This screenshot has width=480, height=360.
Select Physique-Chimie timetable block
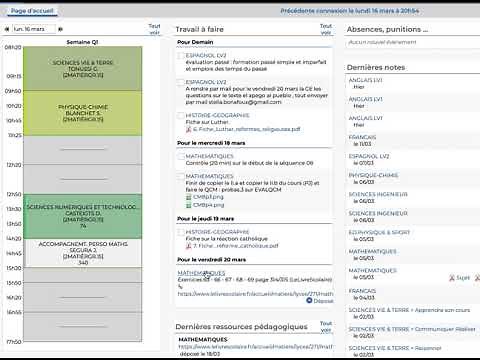(83, 113)
